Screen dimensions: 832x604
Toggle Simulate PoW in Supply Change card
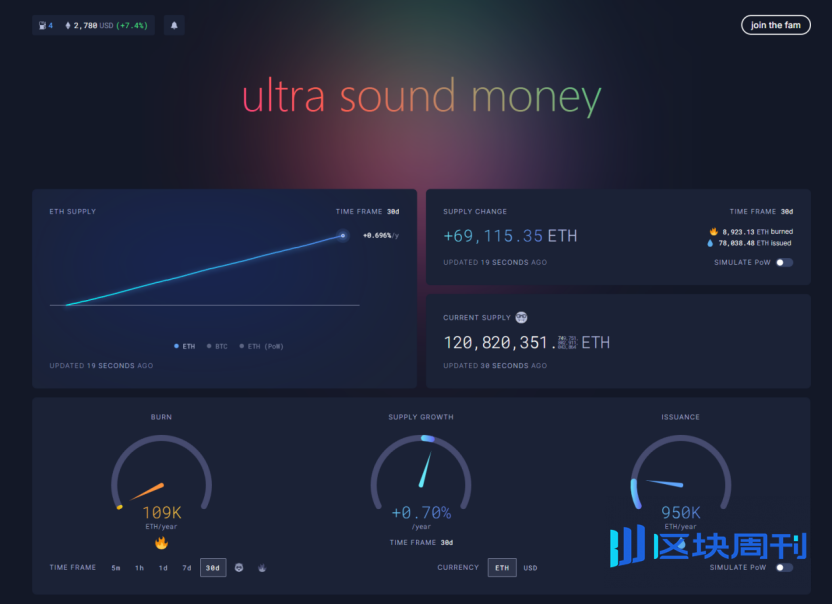point(784,262)
